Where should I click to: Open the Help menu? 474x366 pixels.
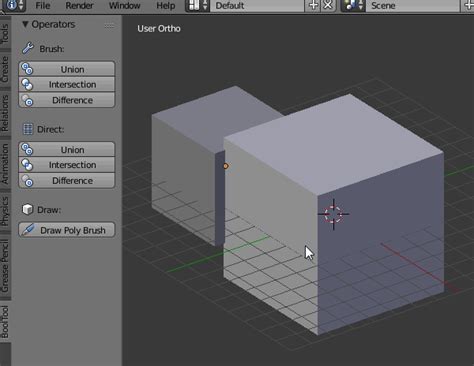pos(166,6)
